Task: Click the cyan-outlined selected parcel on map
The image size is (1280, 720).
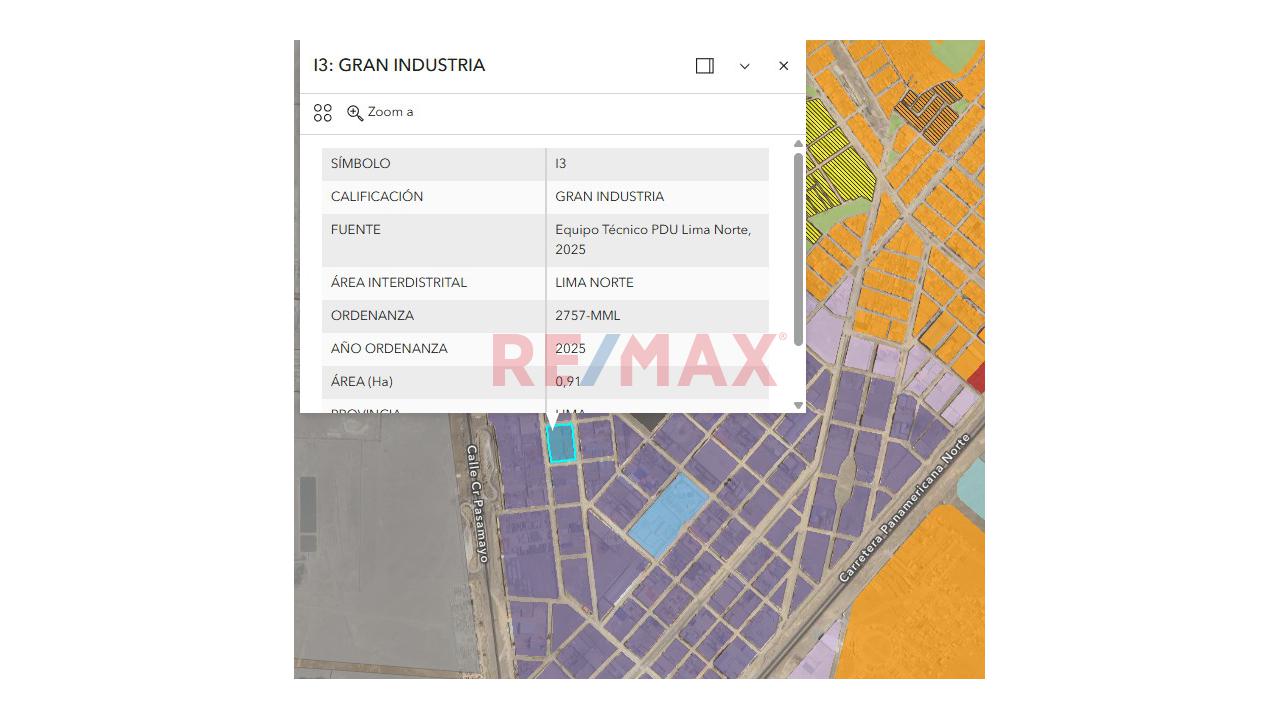Action: pos(561,443)
